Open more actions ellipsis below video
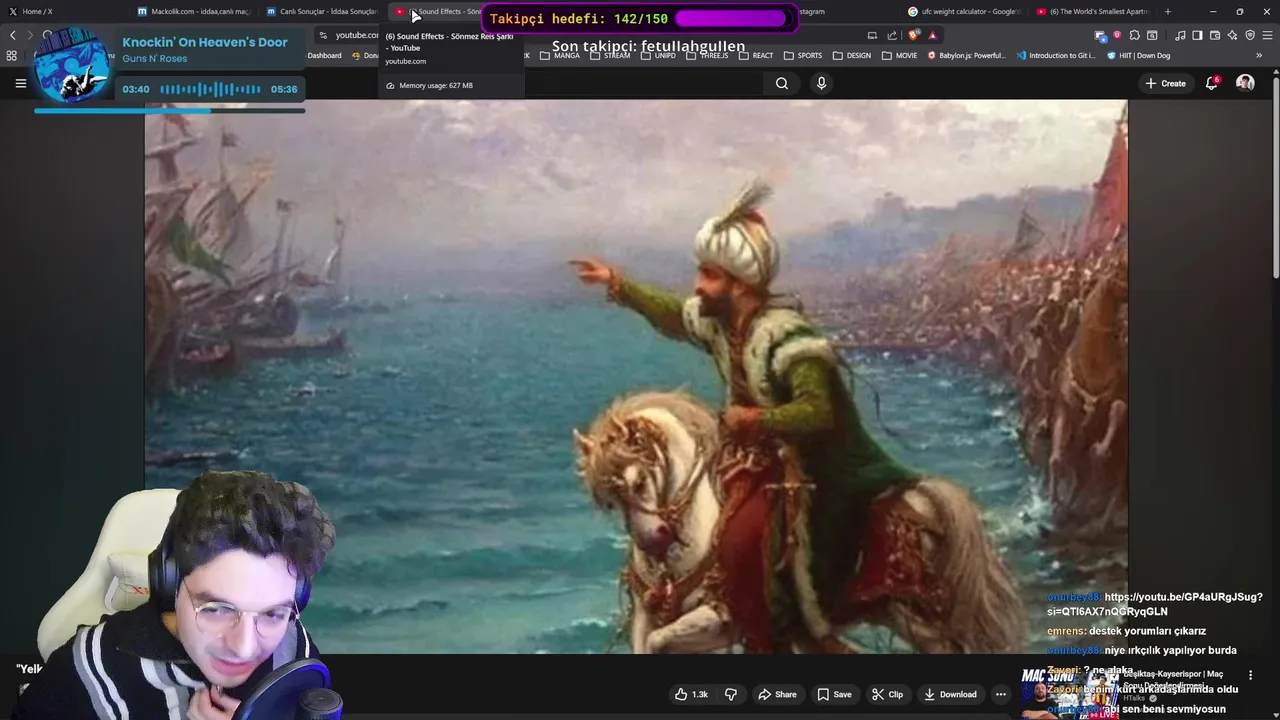The image size is (1280, 720). coord(1000,694)
